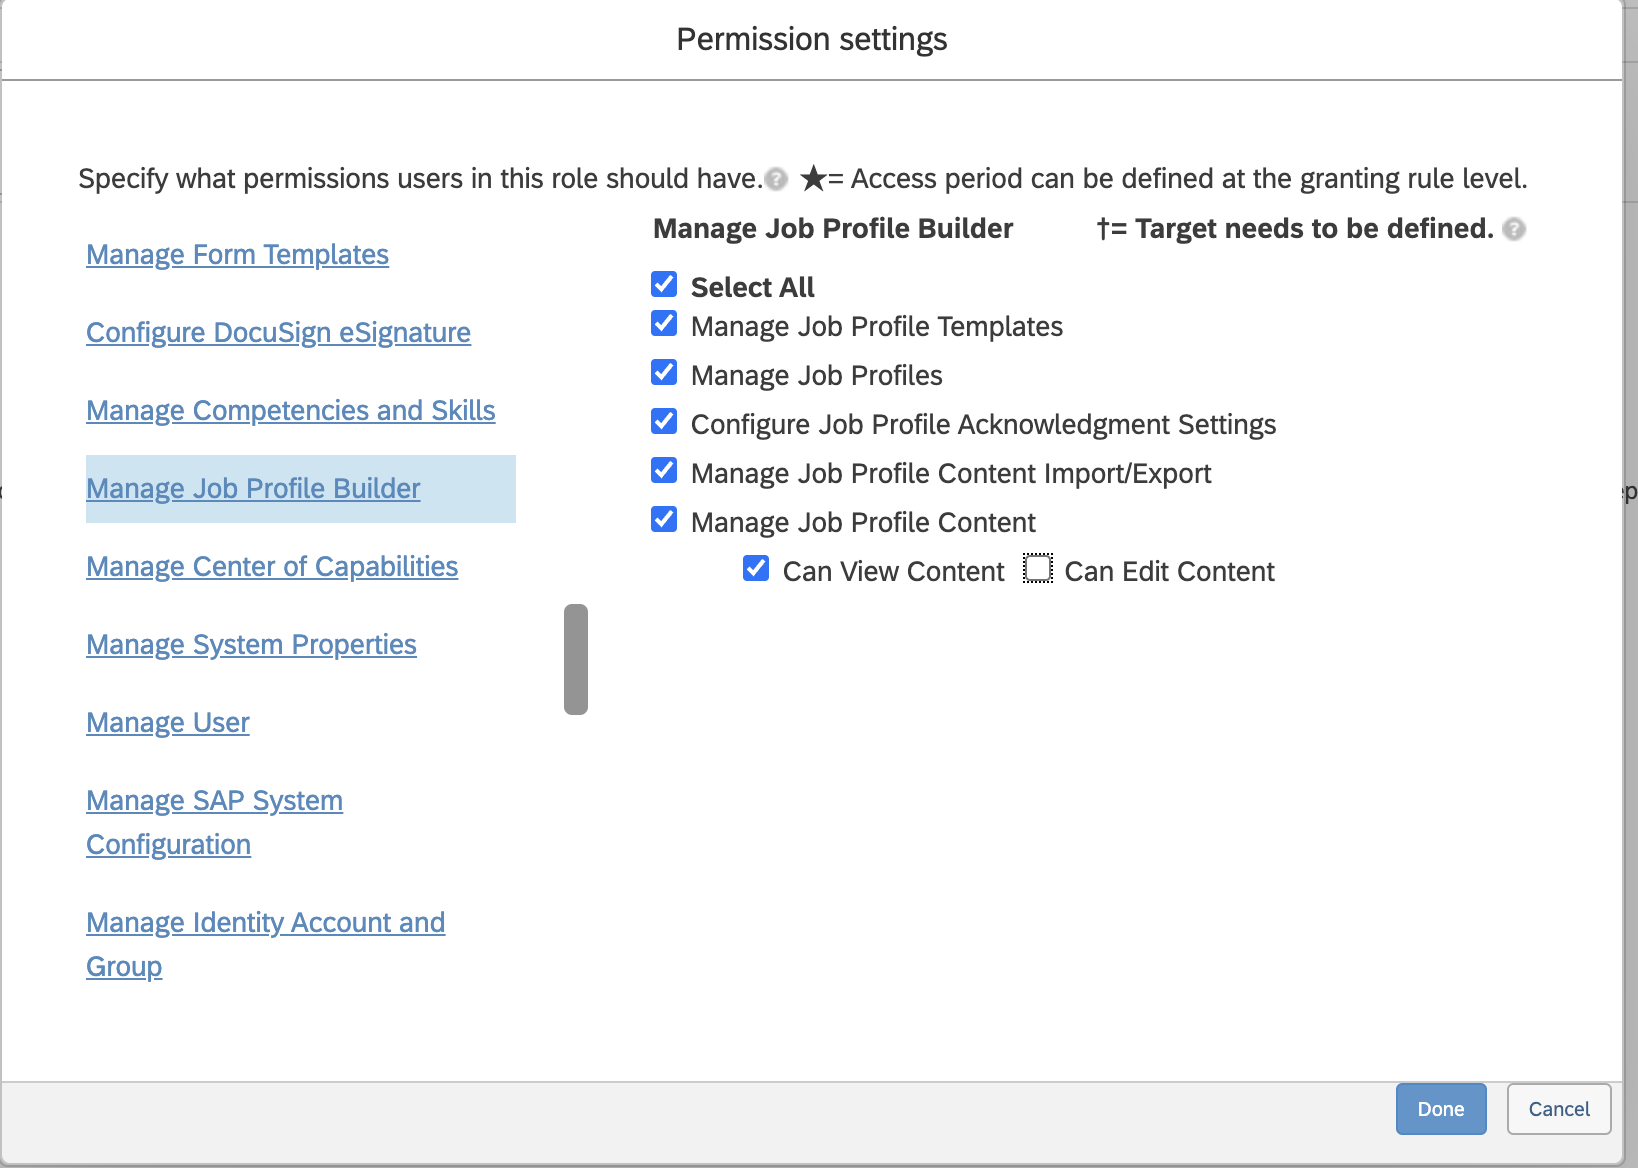Toggle the Select All checkbox
The image size is (1638, 1168).
tap(664, 286)
